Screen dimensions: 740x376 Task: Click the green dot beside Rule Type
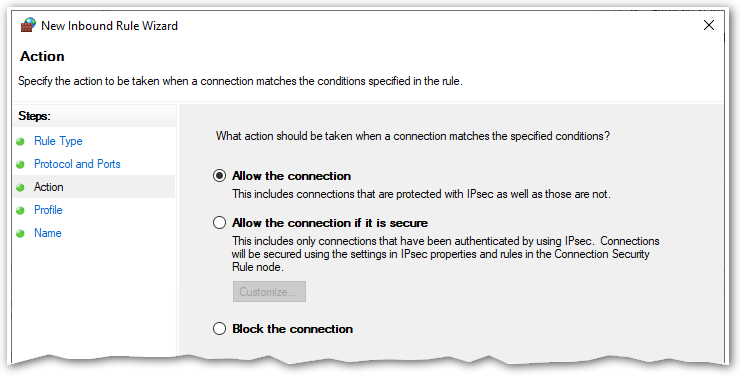pyautogui.click(x=20, y=142)
